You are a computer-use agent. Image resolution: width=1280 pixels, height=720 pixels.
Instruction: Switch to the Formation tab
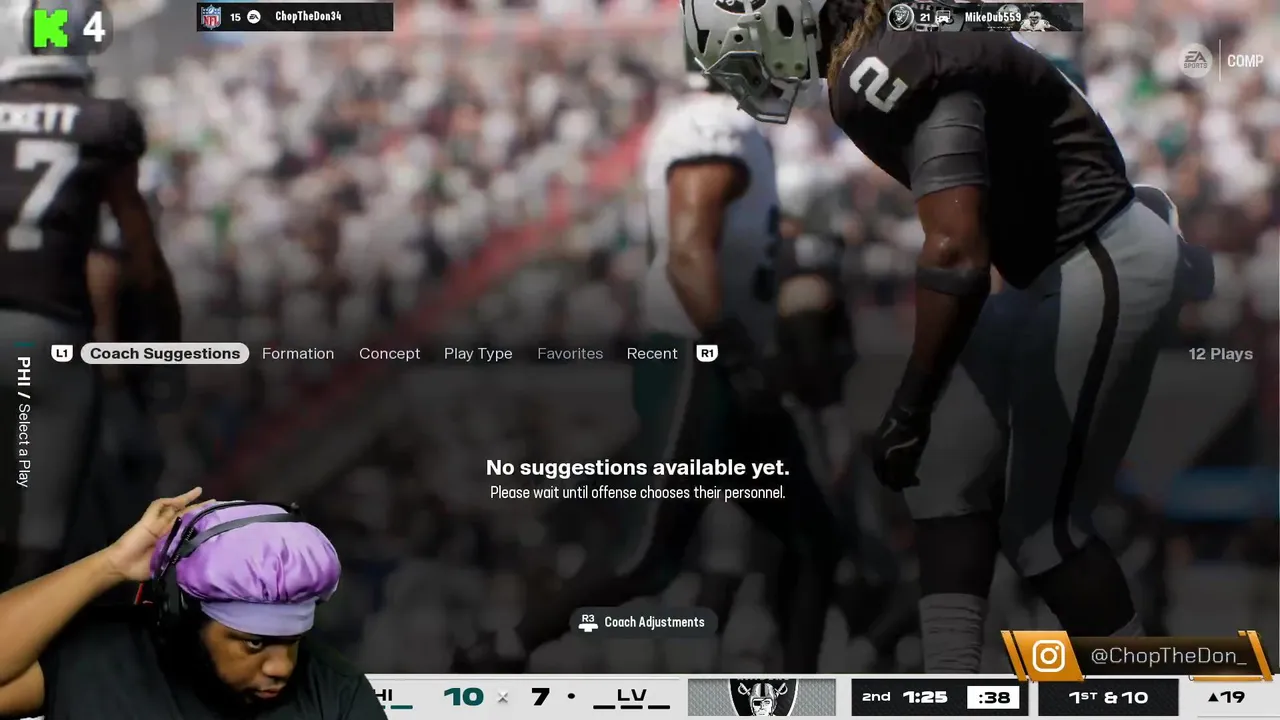pyautogui.click(x=298, y=353)
